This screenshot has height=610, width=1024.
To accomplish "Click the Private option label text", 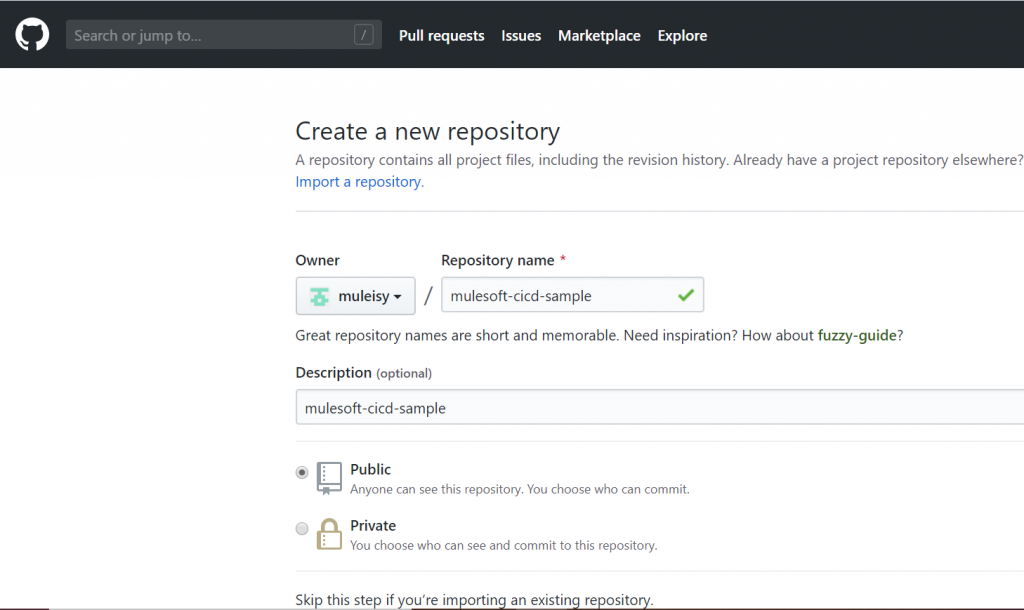I will pyautogui.click(x=373, y=526).
